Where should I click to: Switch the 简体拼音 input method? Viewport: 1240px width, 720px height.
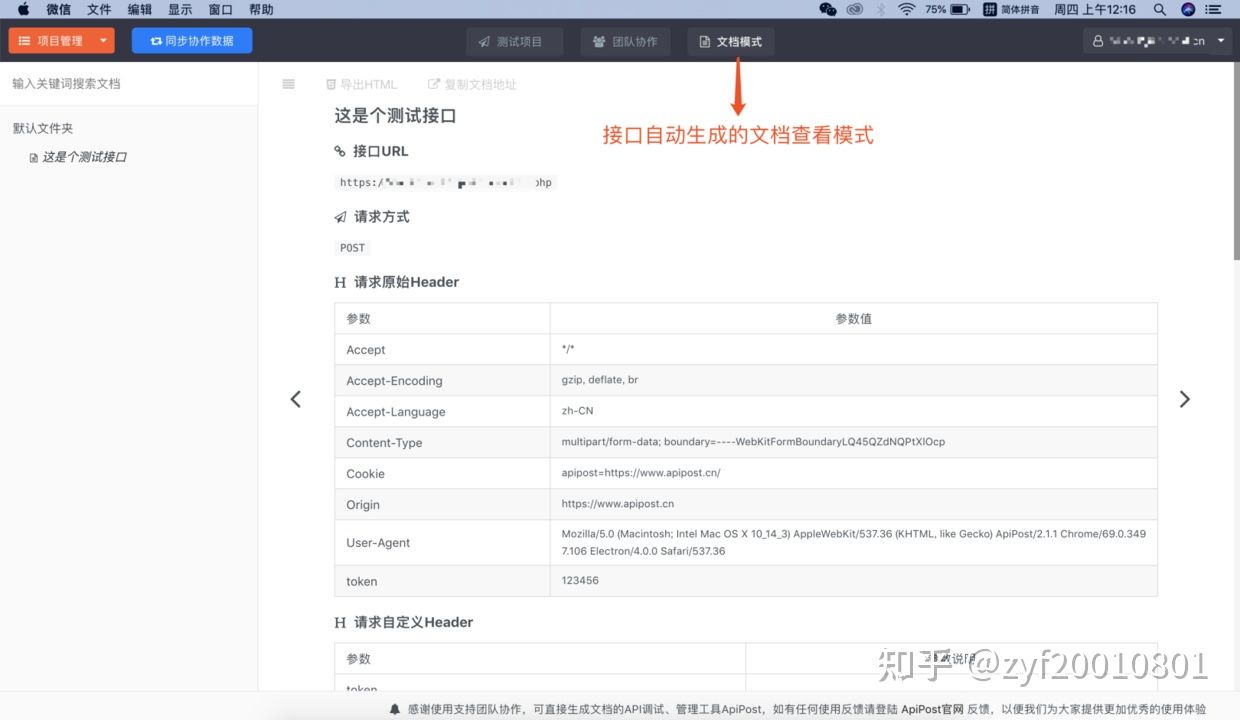click(x=1011, y=9)
